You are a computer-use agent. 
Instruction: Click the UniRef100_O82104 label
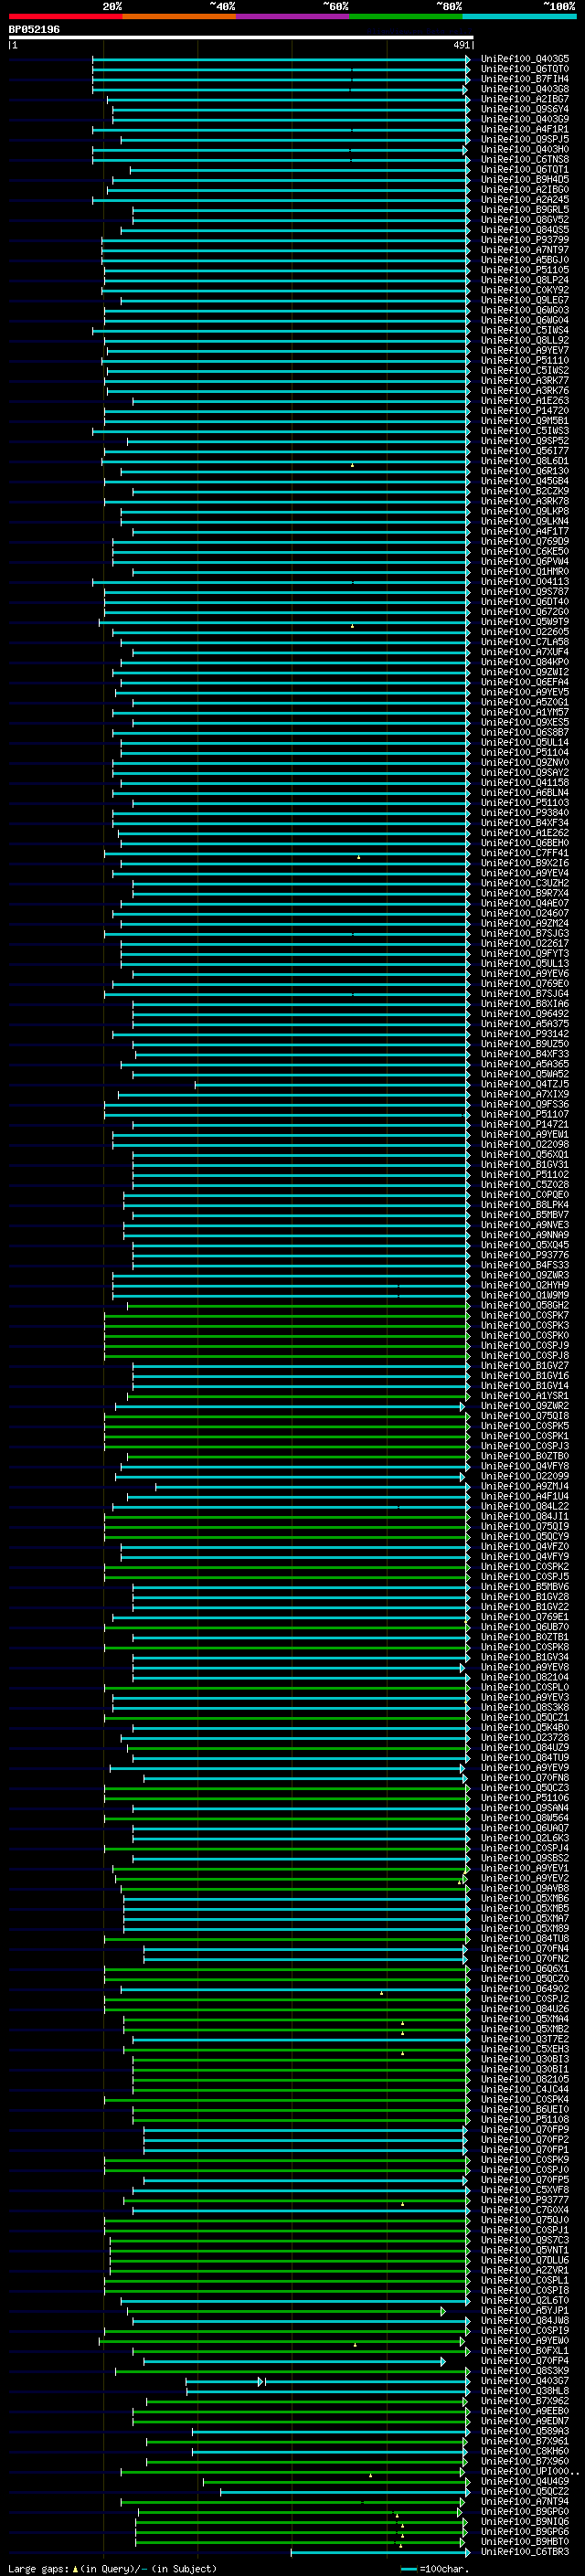click(525, 1677)
